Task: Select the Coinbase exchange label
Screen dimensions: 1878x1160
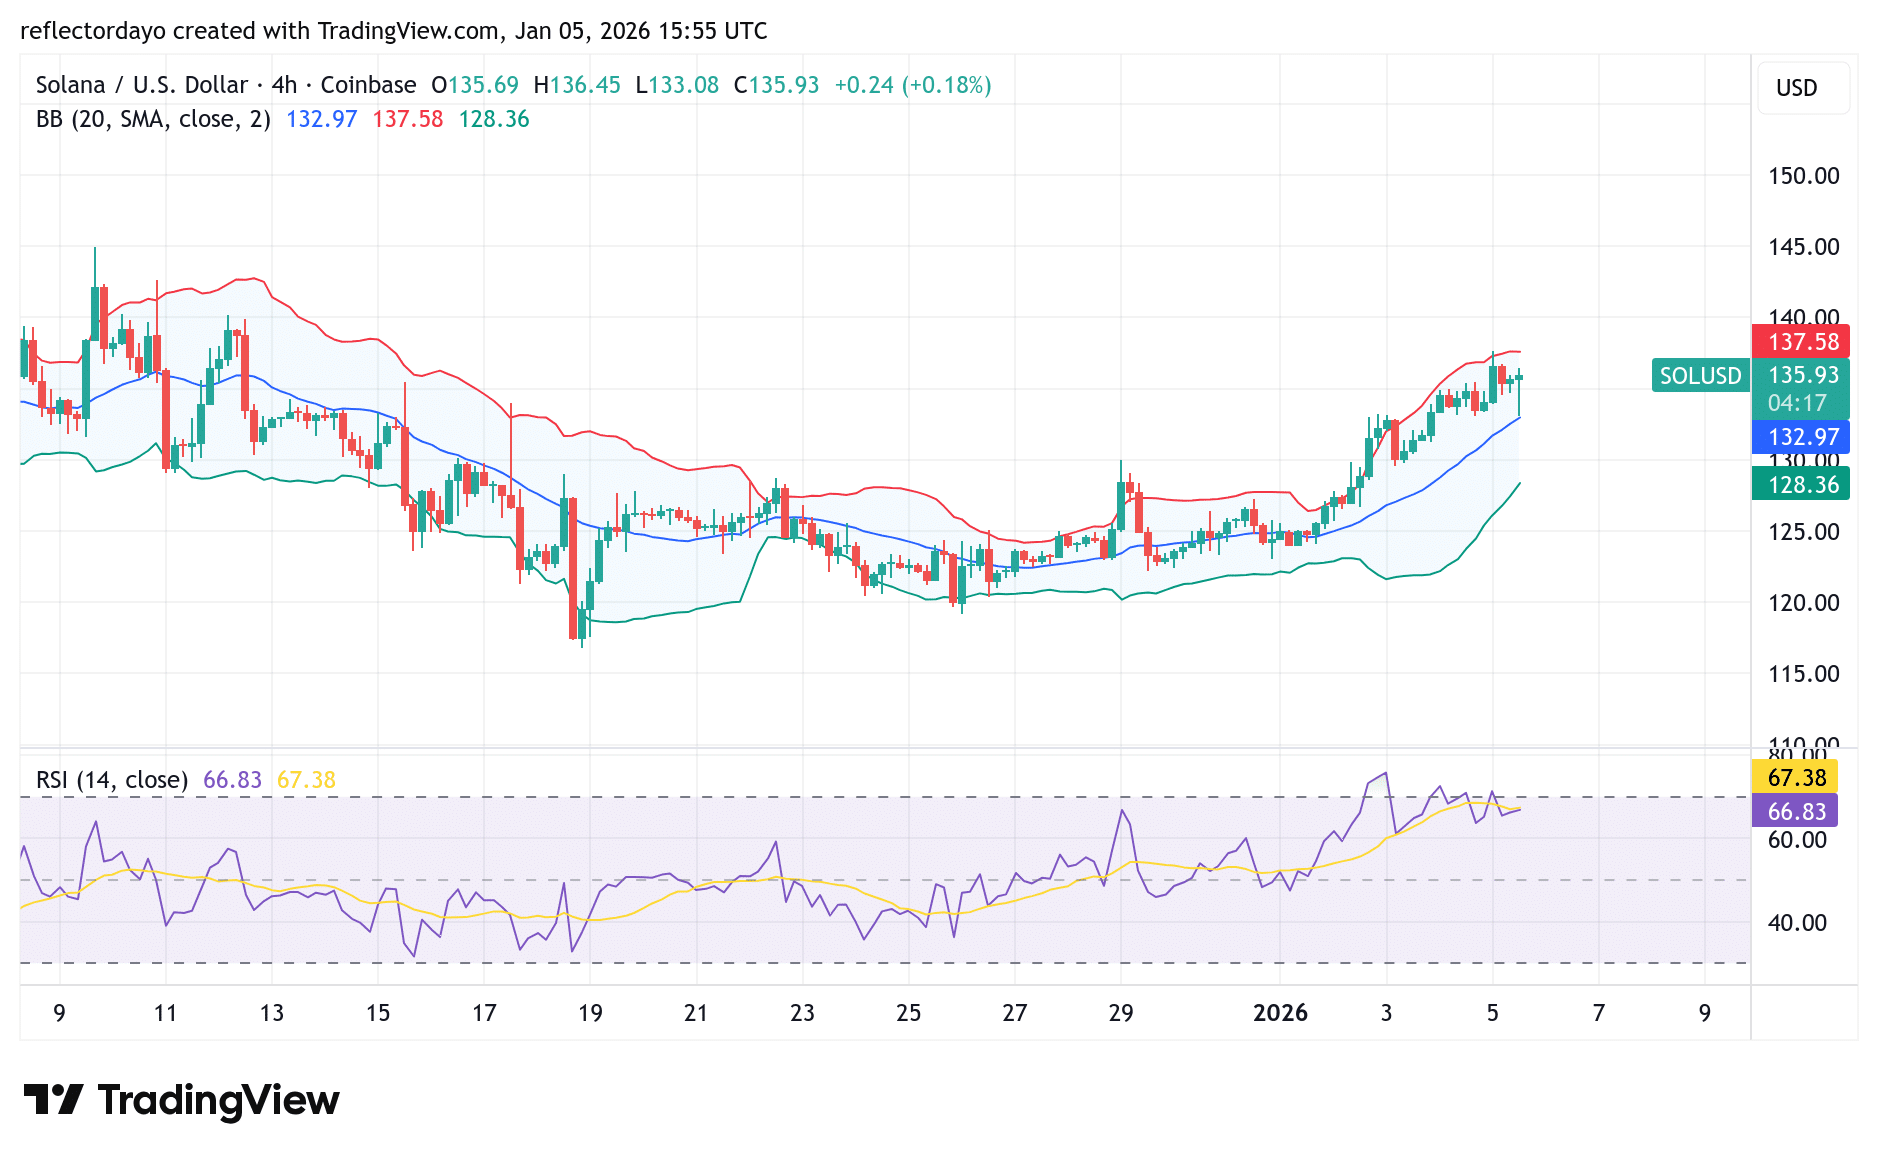Action: (367, 85)
